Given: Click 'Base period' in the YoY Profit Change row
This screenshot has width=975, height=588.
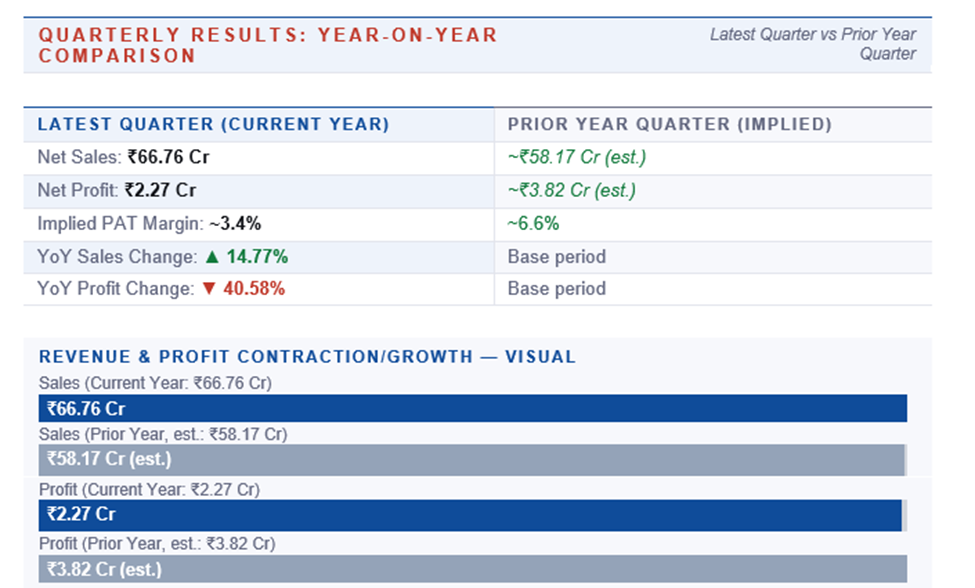Looking at the screenshot, I should (556, 289).
